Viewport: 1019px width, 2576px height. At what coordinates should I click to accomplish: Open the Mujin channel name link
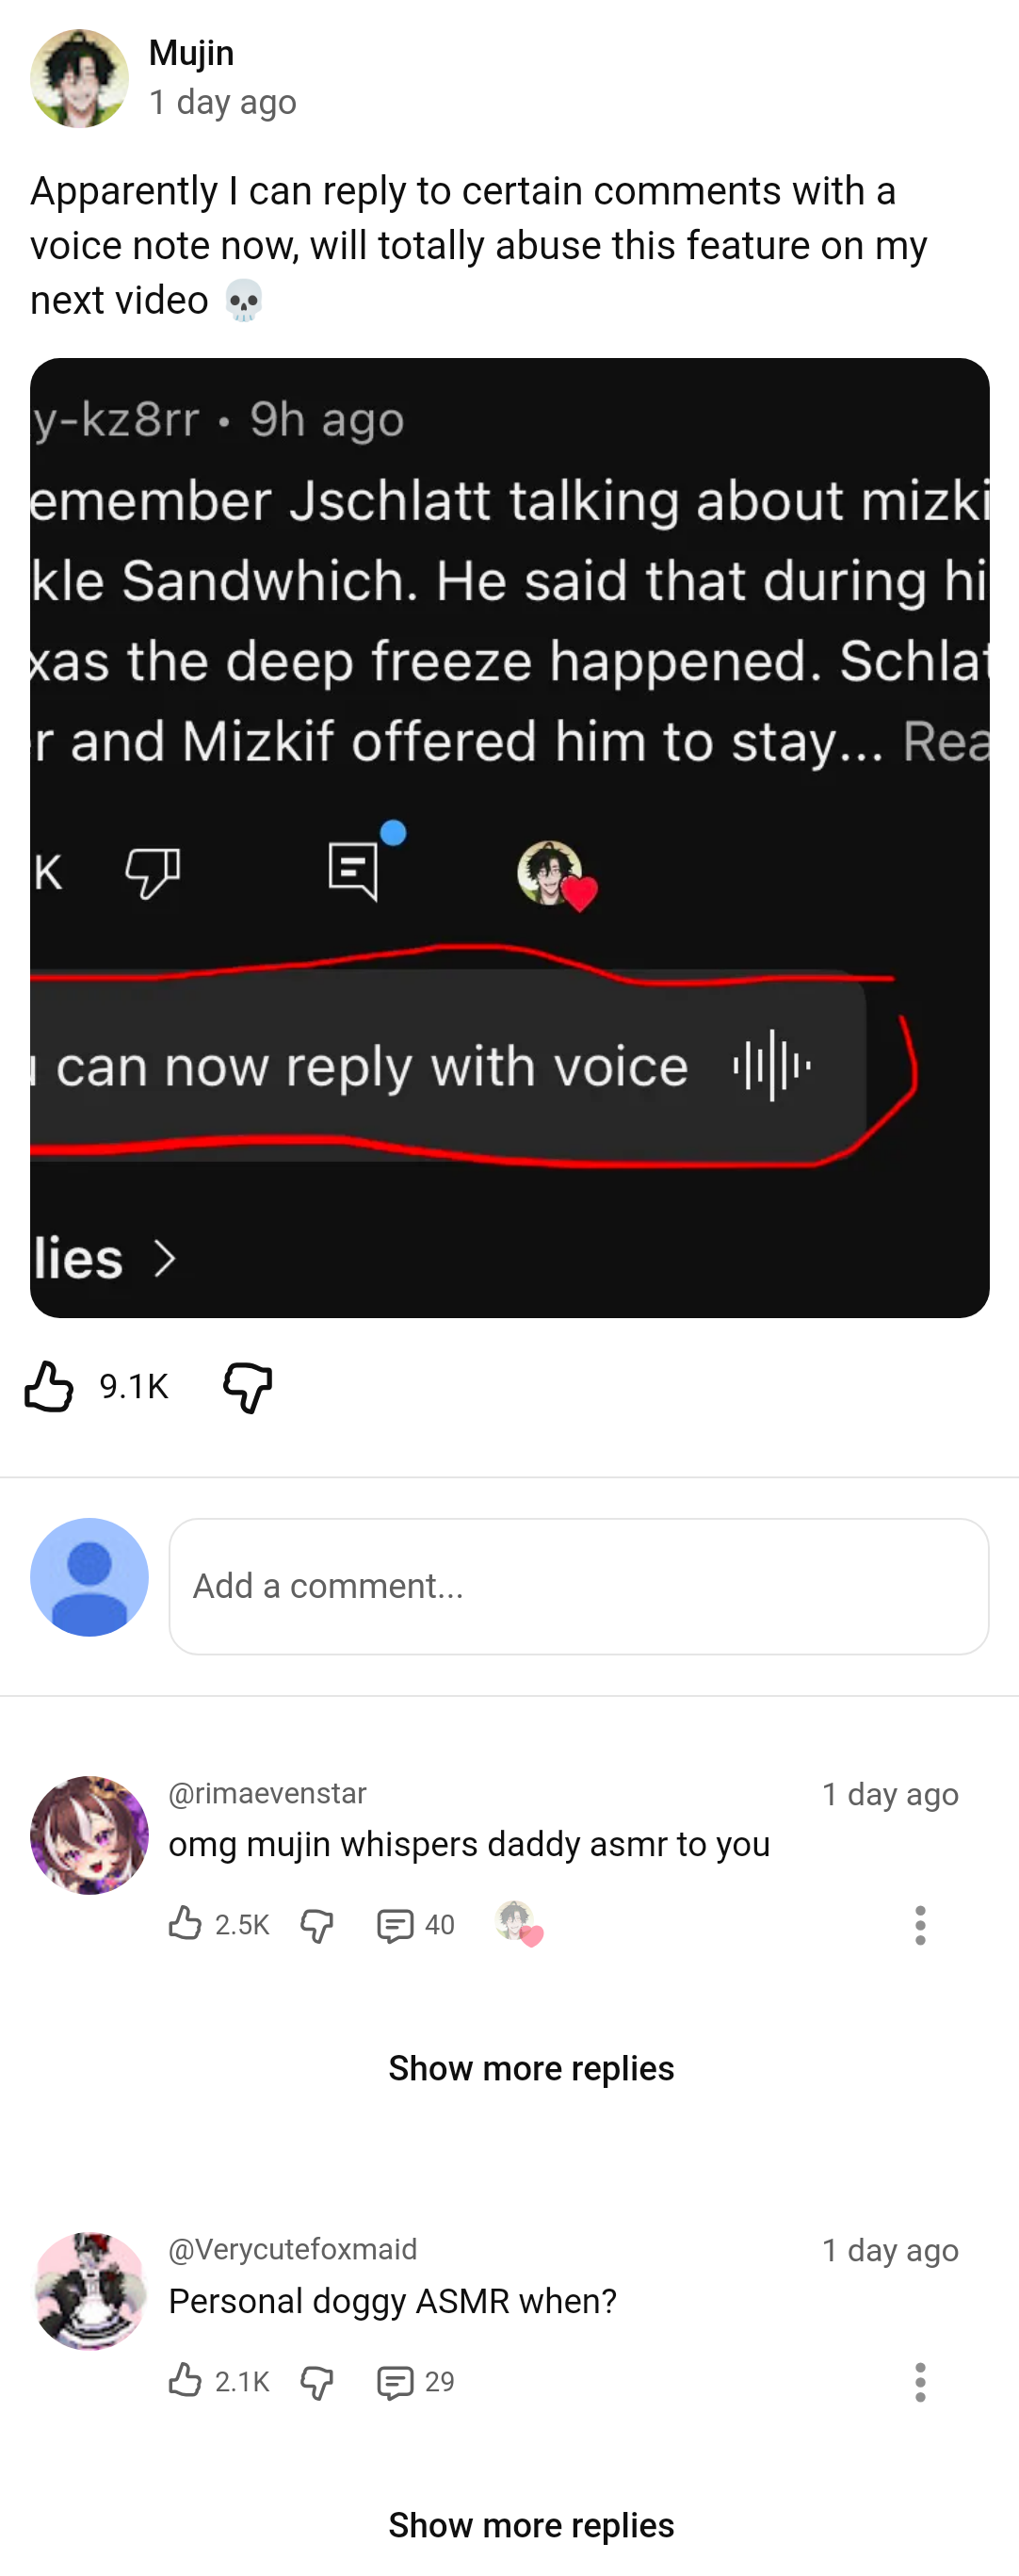191,53
